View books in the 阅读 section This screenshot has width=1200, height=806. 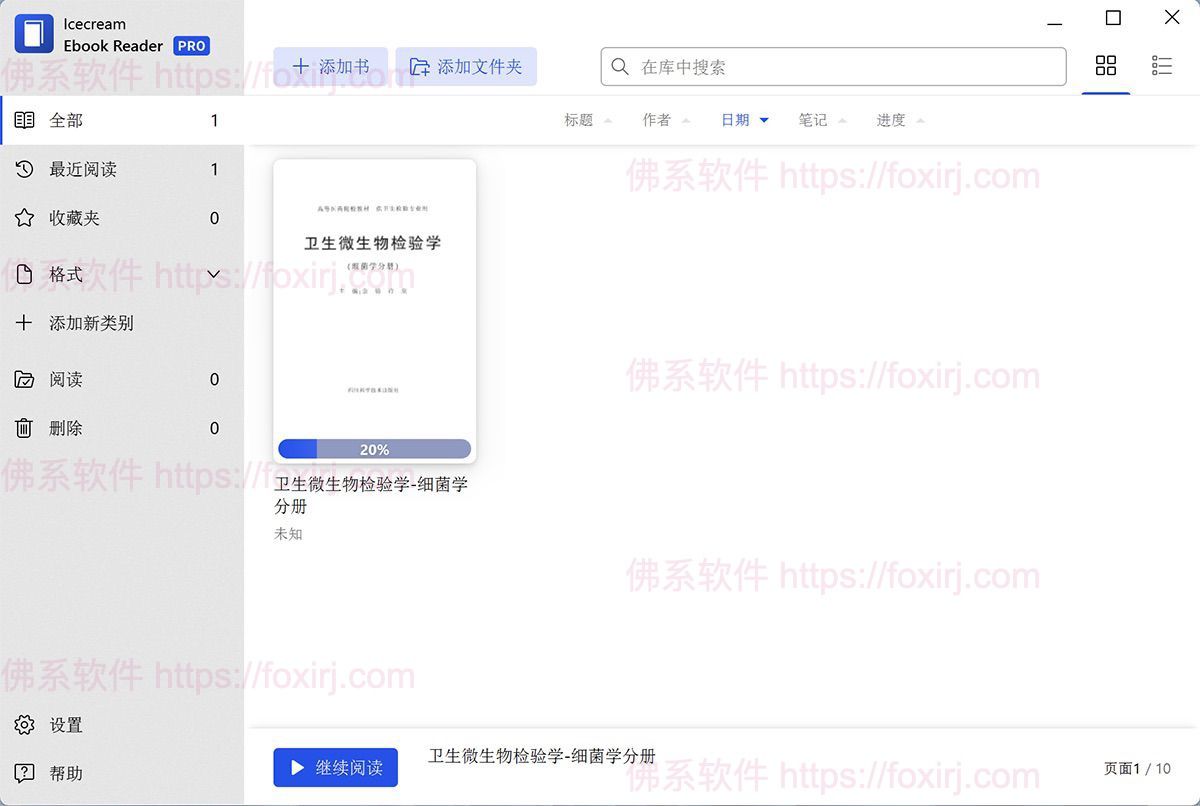tap(66, 379)
